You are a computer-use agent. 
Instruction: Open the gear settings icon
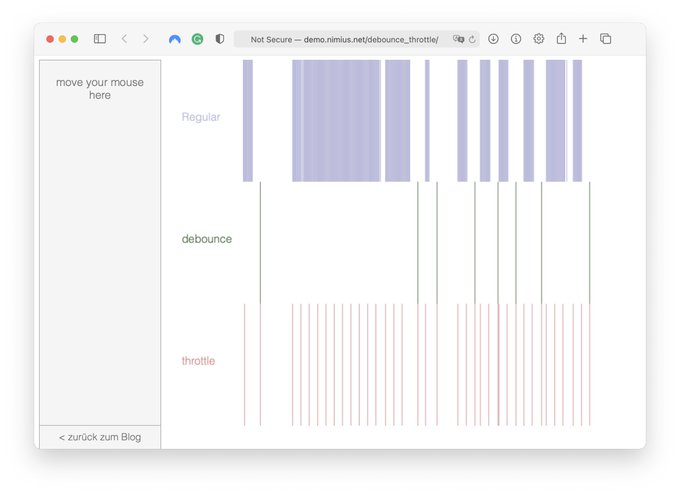coord(539,39)
